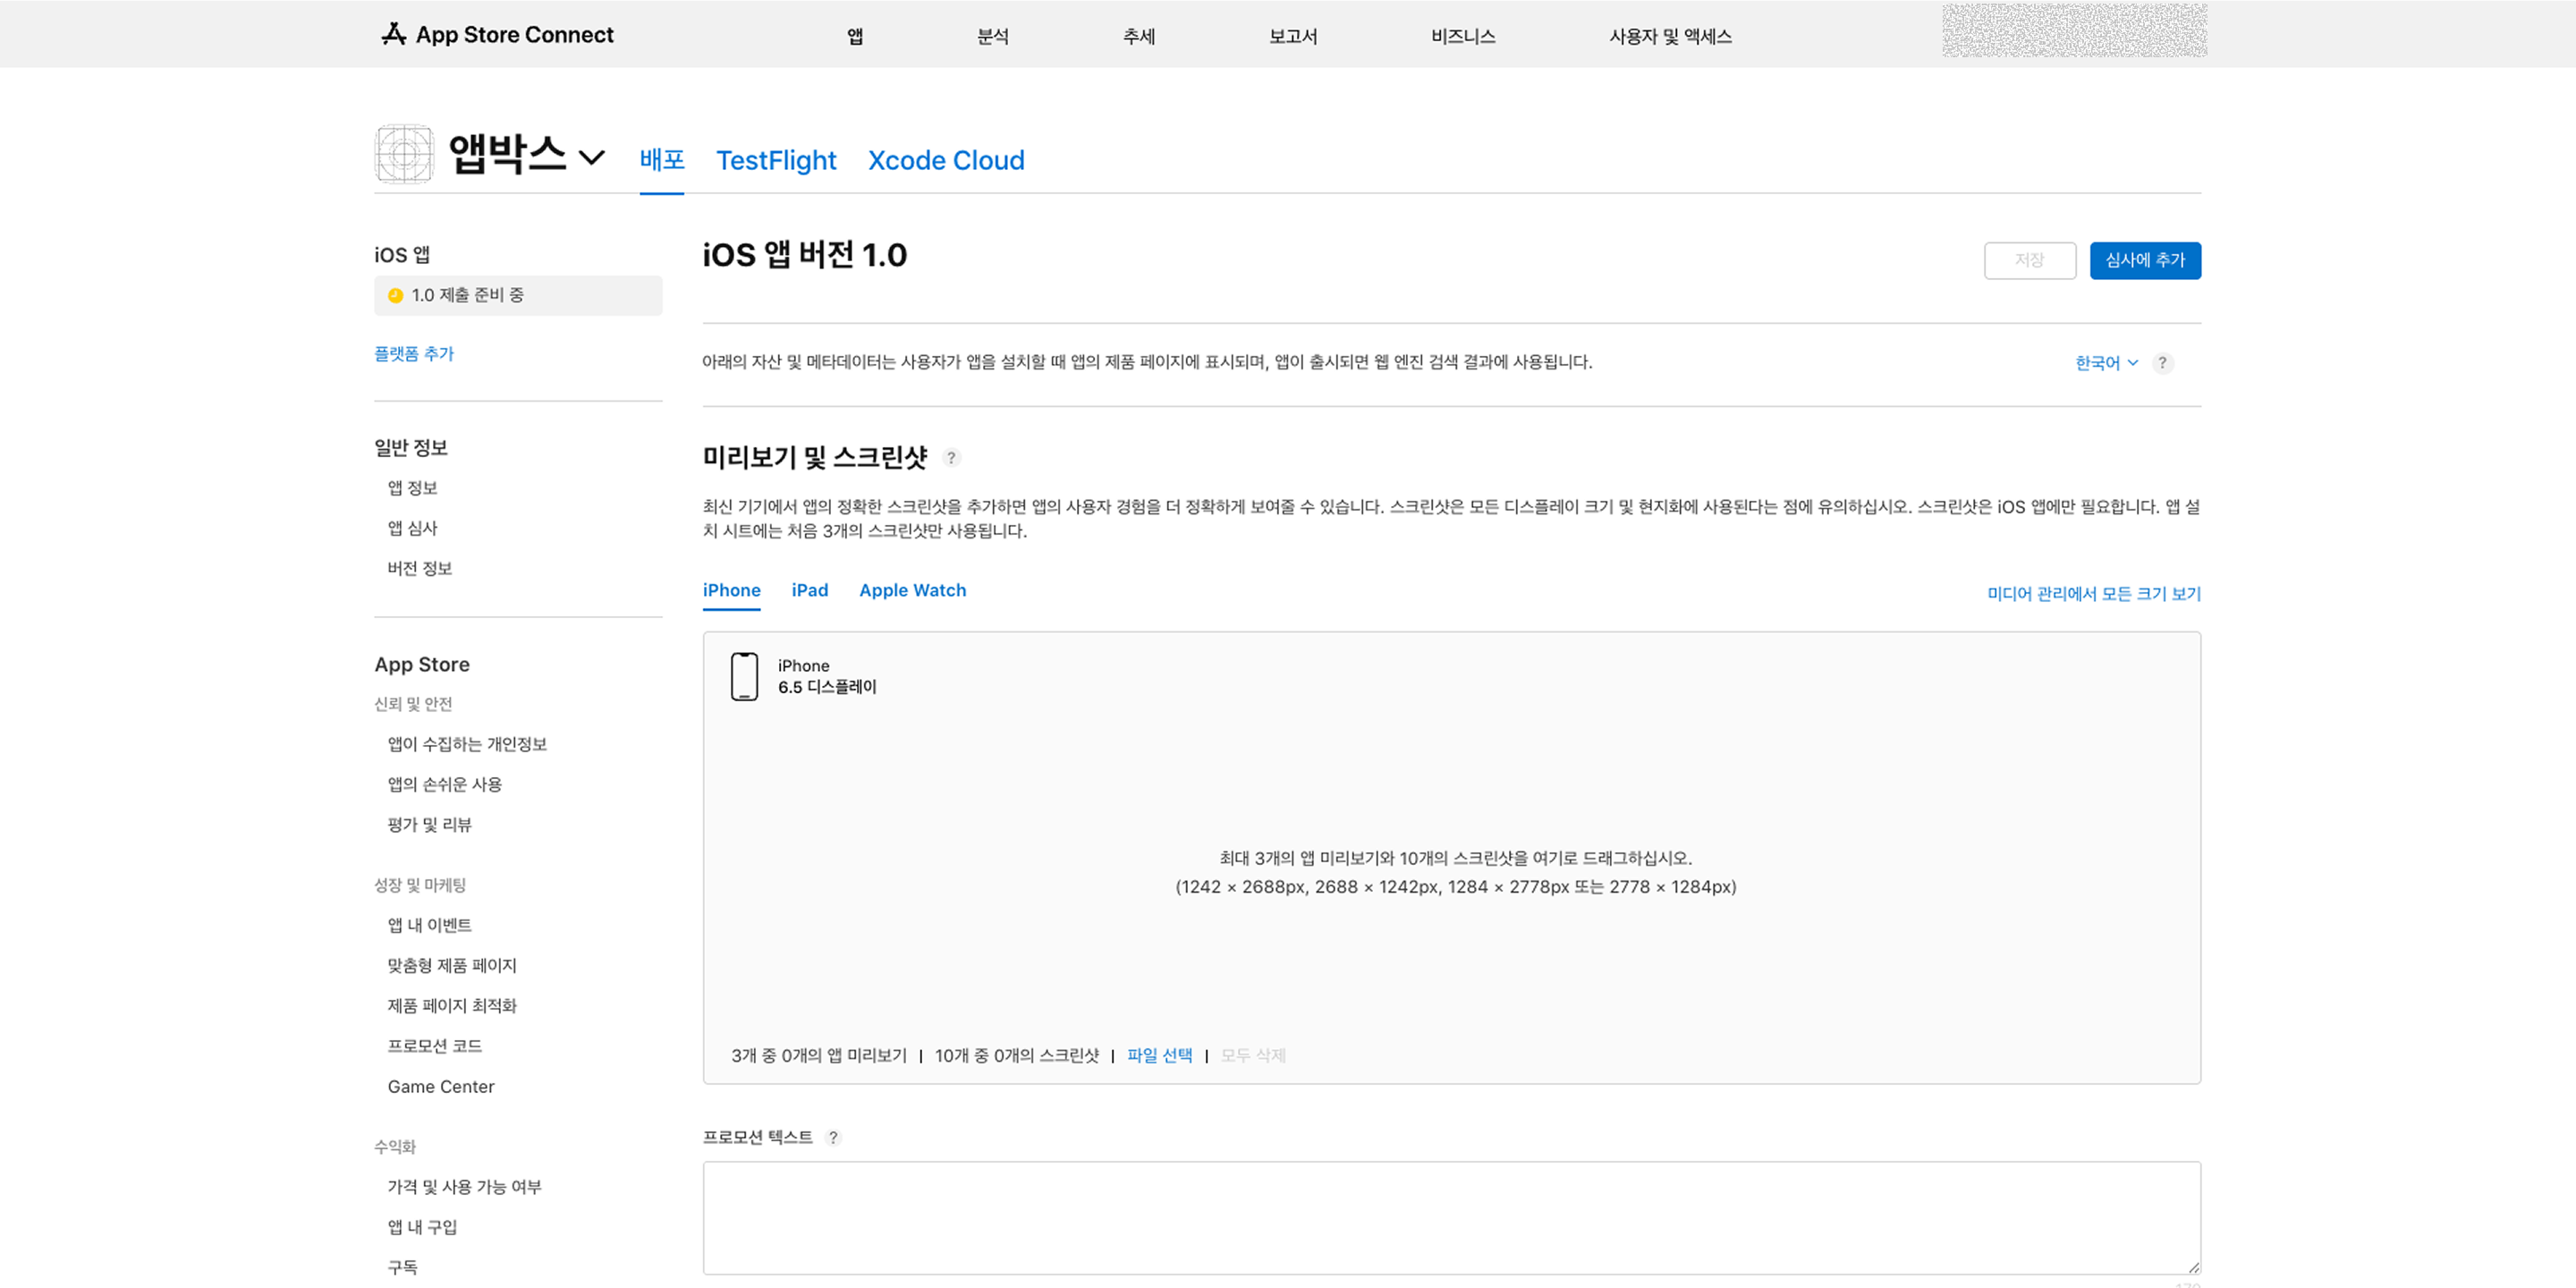This screenshot has width=2576, height=1288.
Task: Click the 프로모션 텍스트 text area
Action: (x=1451, y=1218)
